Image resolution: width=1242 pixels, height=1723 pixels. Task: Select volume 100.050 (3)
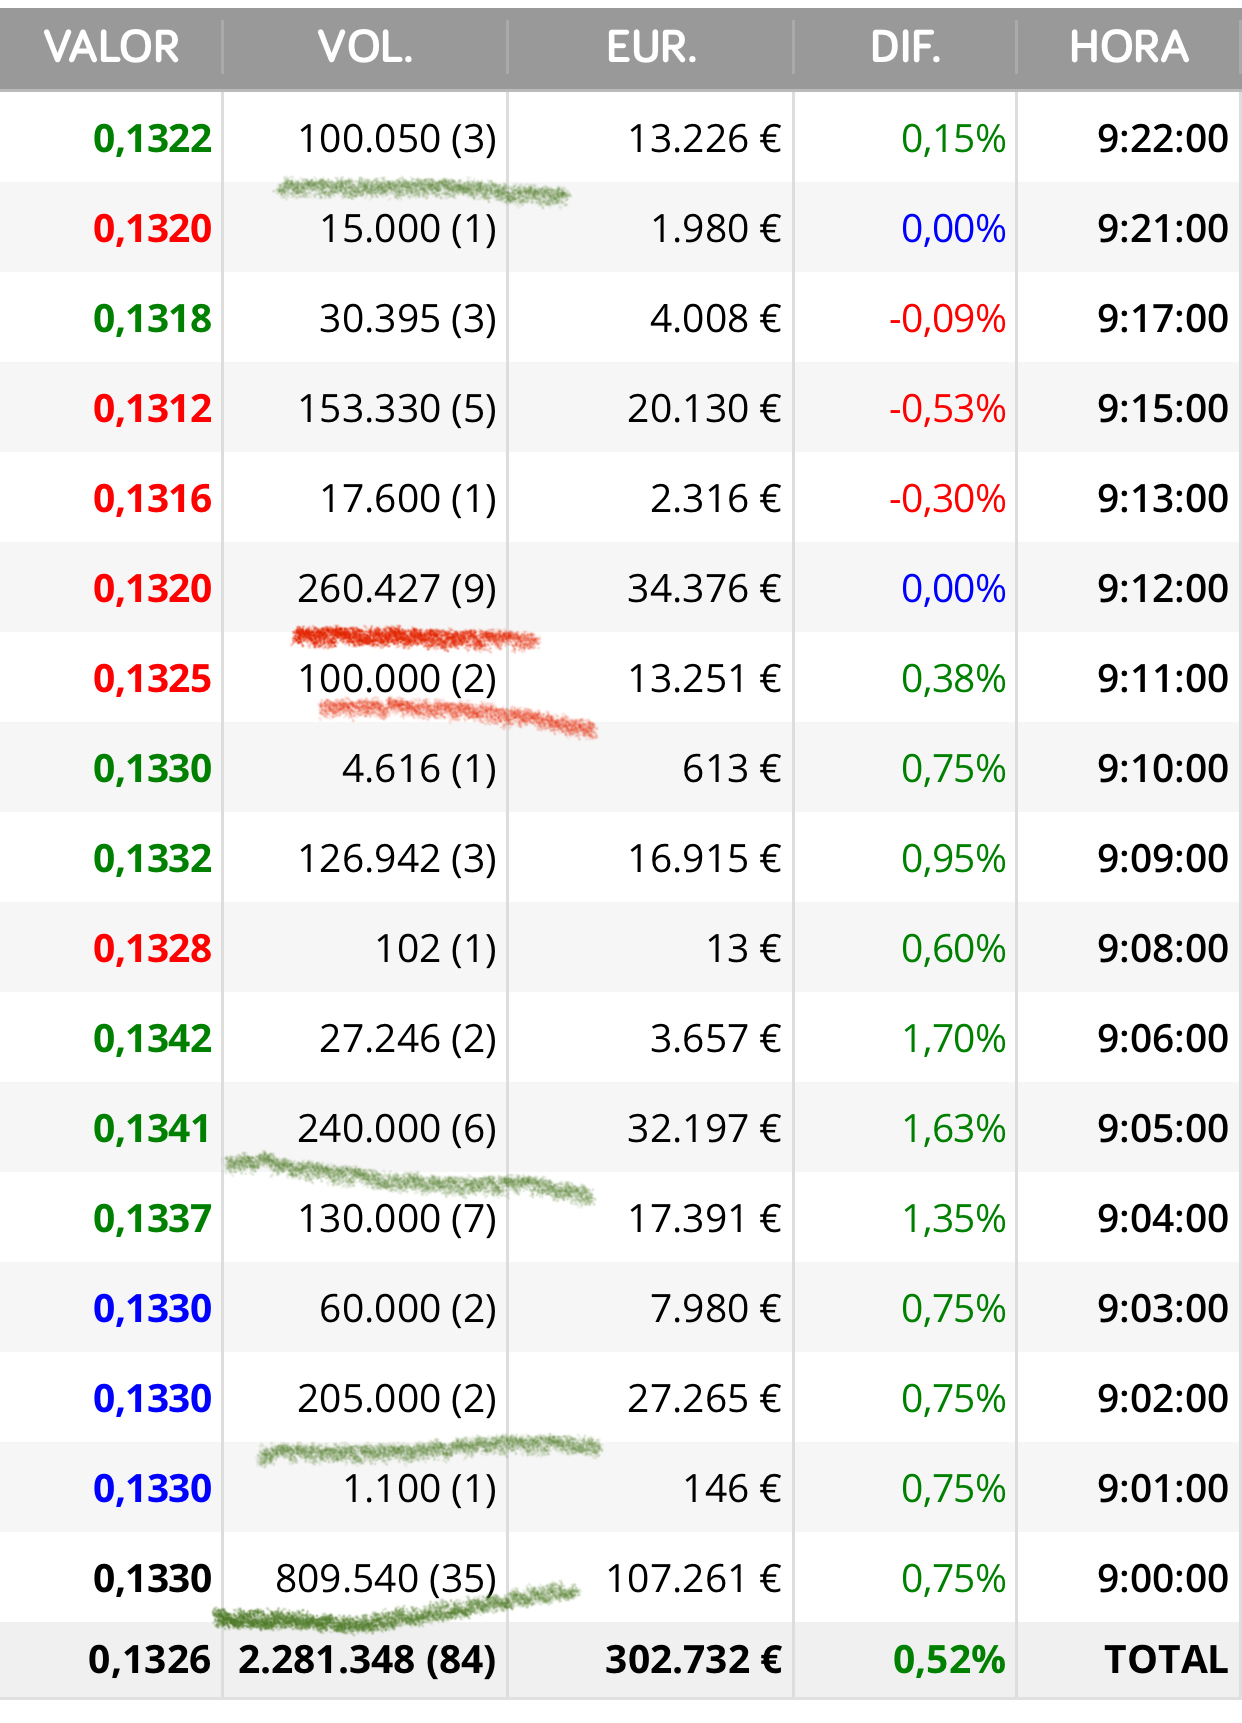(397, 139)
